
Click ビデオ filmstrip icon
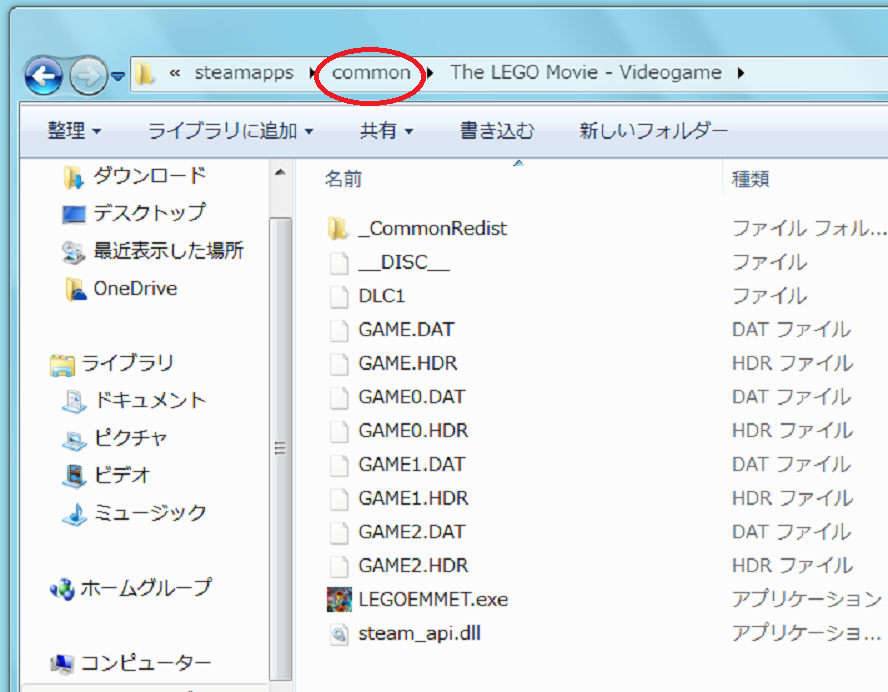[x=74, y=476]
